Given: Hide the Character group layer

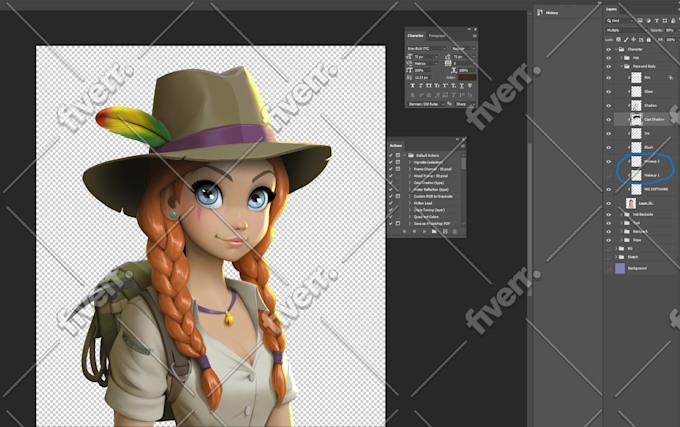Looking at the screenshot, I should (x=608, y=49).
